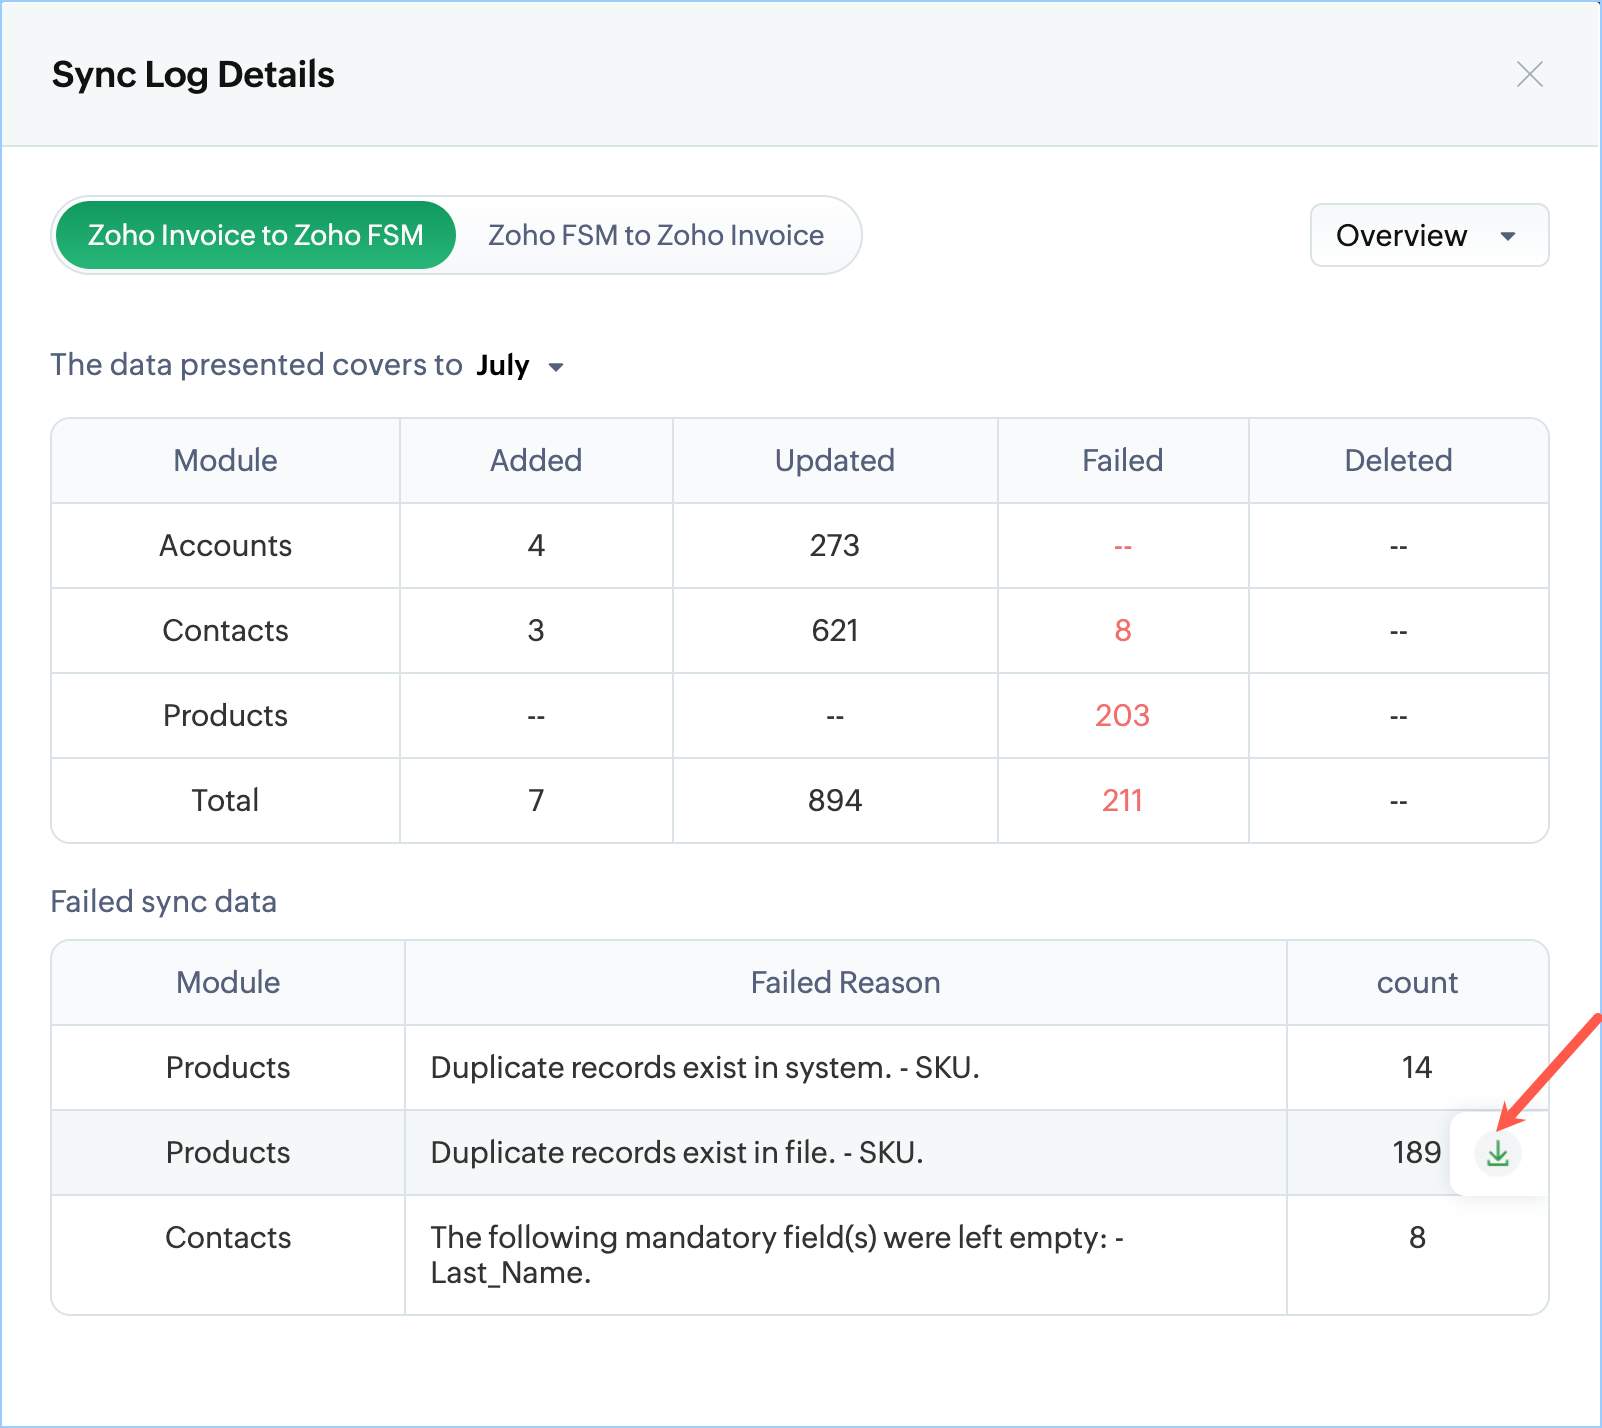This screenshot has width=1602, height=1428.
Task: Click the failed count 203 for Products
Action: [x=1122, y=715]
